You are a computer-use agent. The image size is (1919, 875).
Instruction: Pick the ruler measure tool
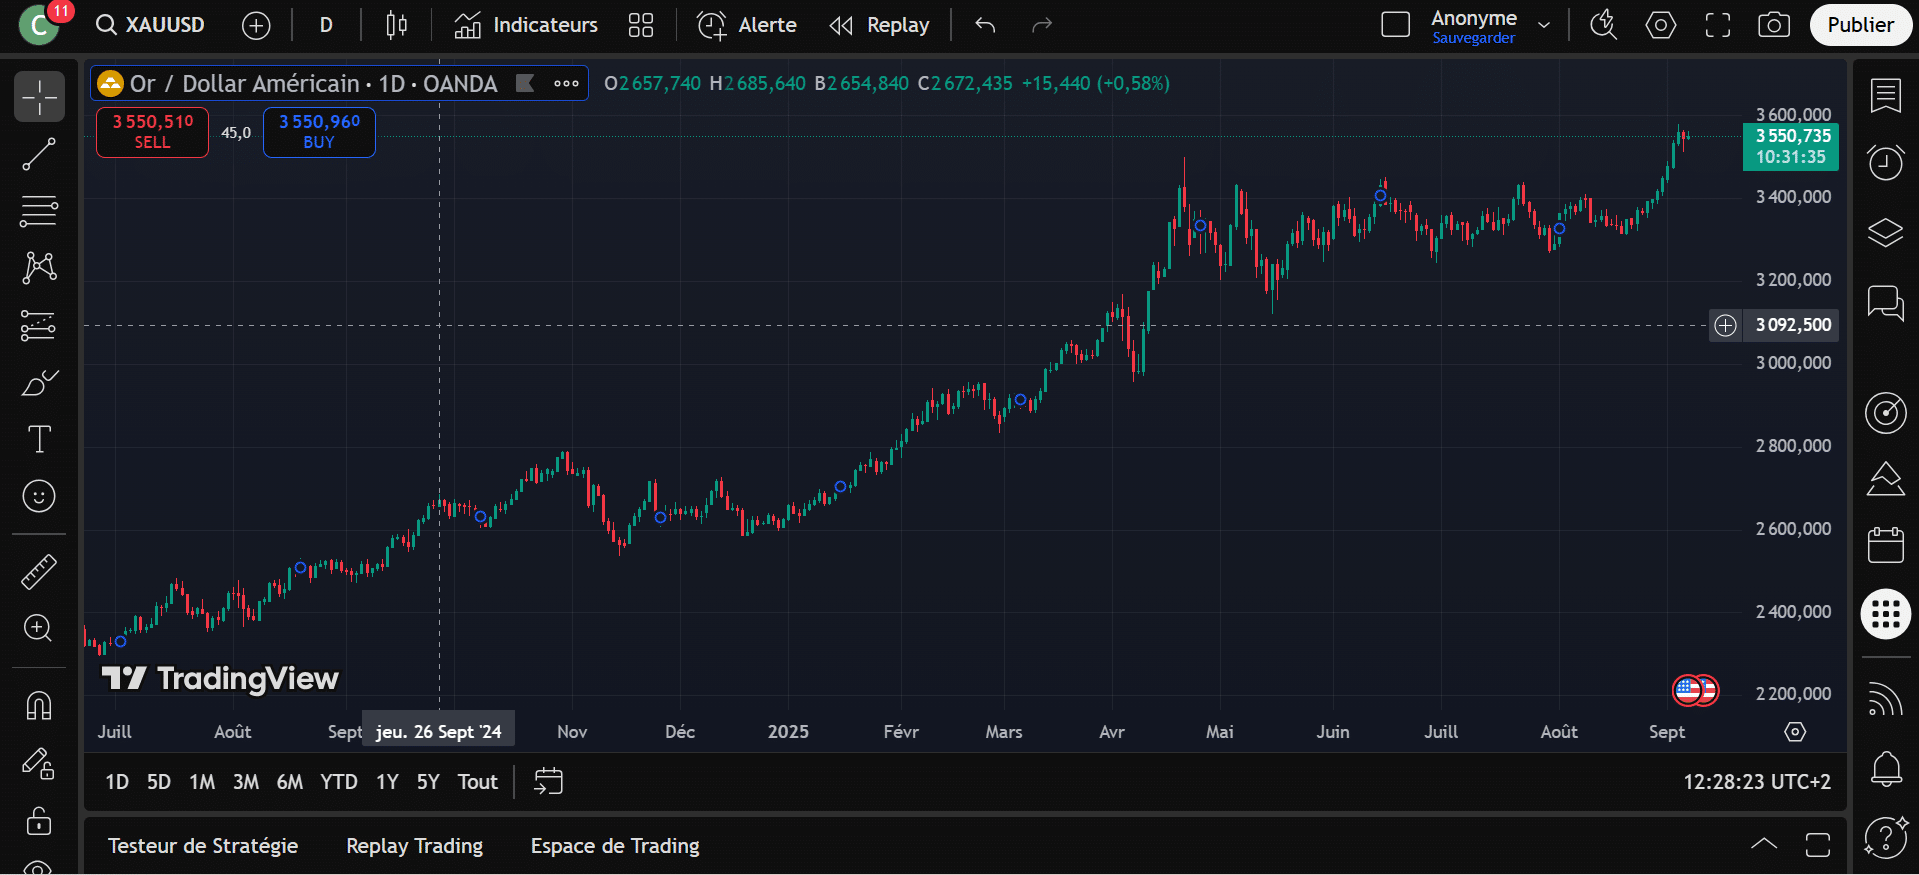[x=39, y=571]
